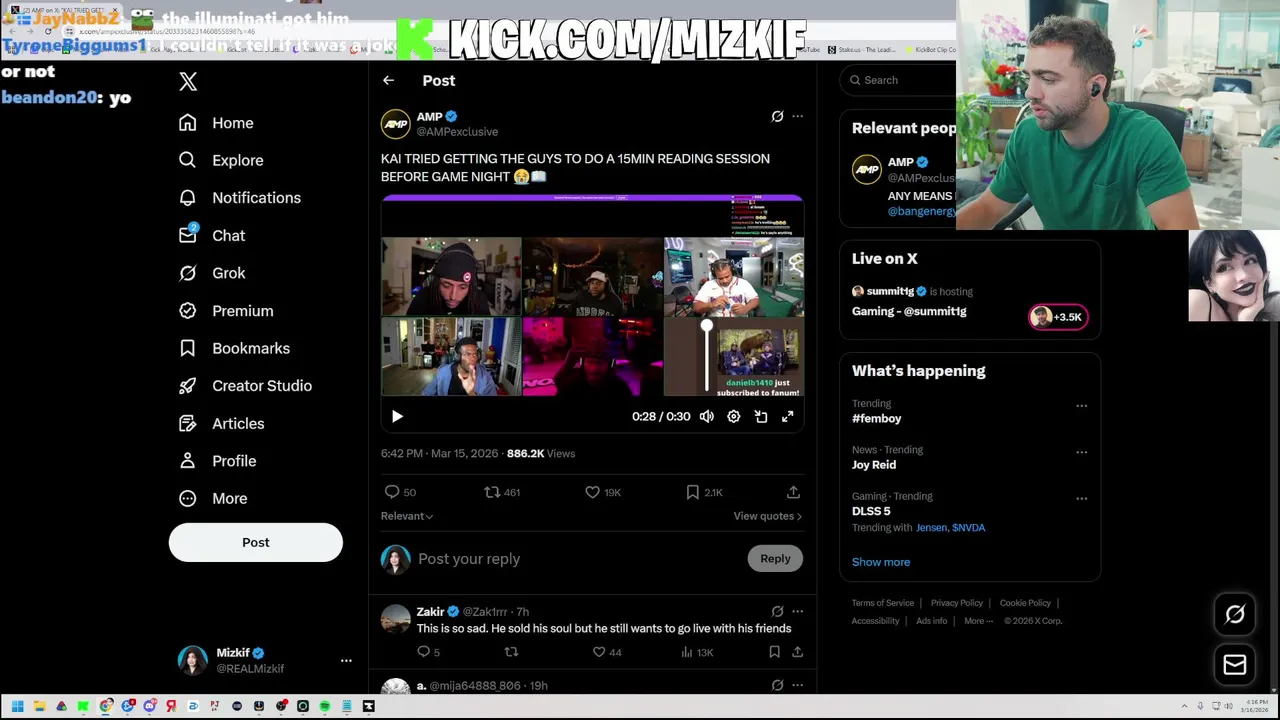Open More menu in sidebar

[x=212, y=499]
